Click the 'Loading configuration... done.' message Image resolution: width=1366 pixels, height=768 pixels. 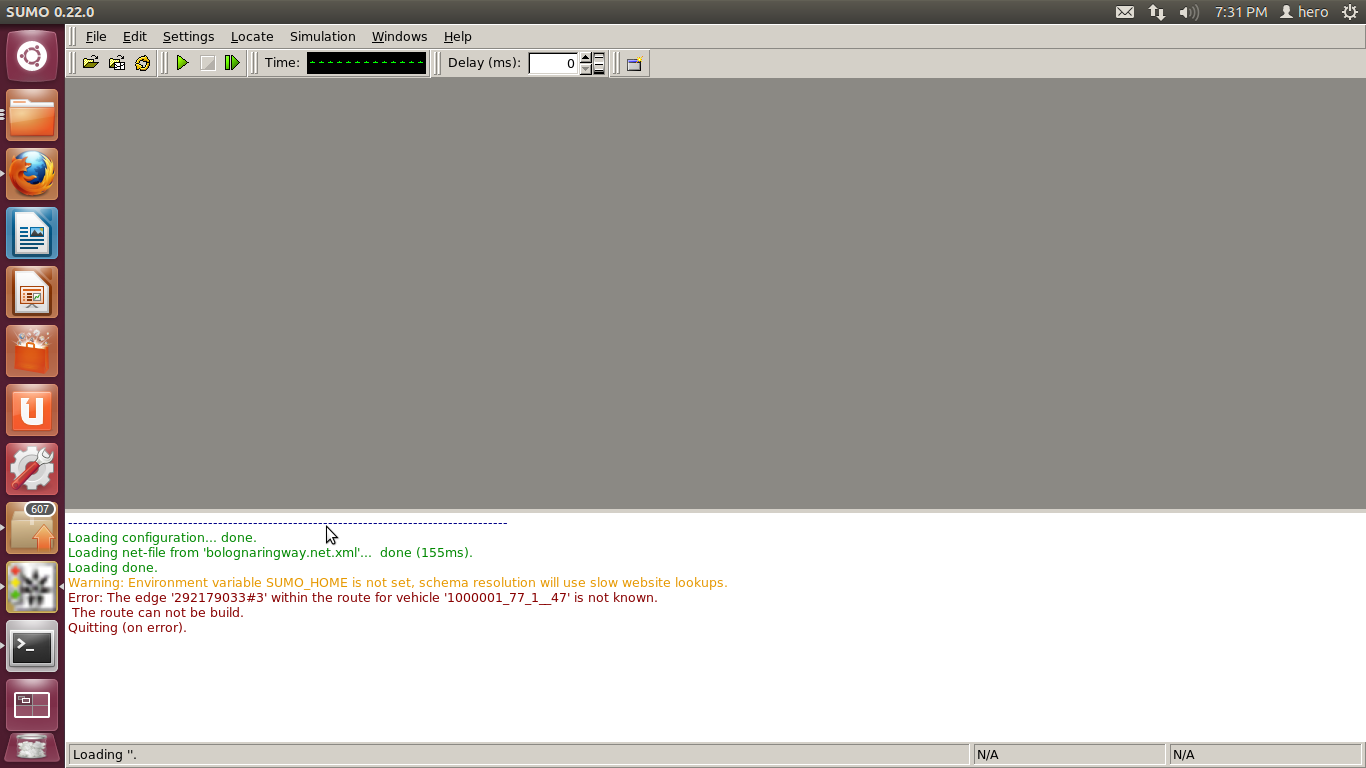point(162,537)
